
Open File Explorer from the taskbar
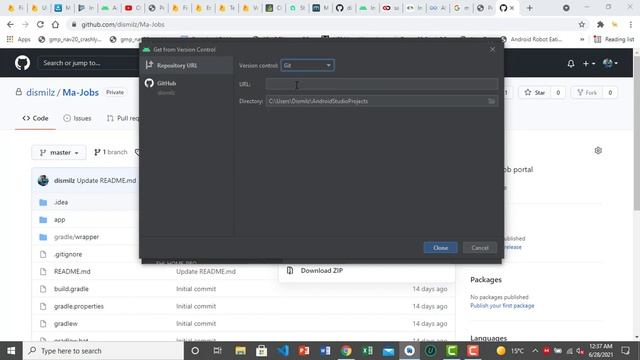(x=240, y=351)
